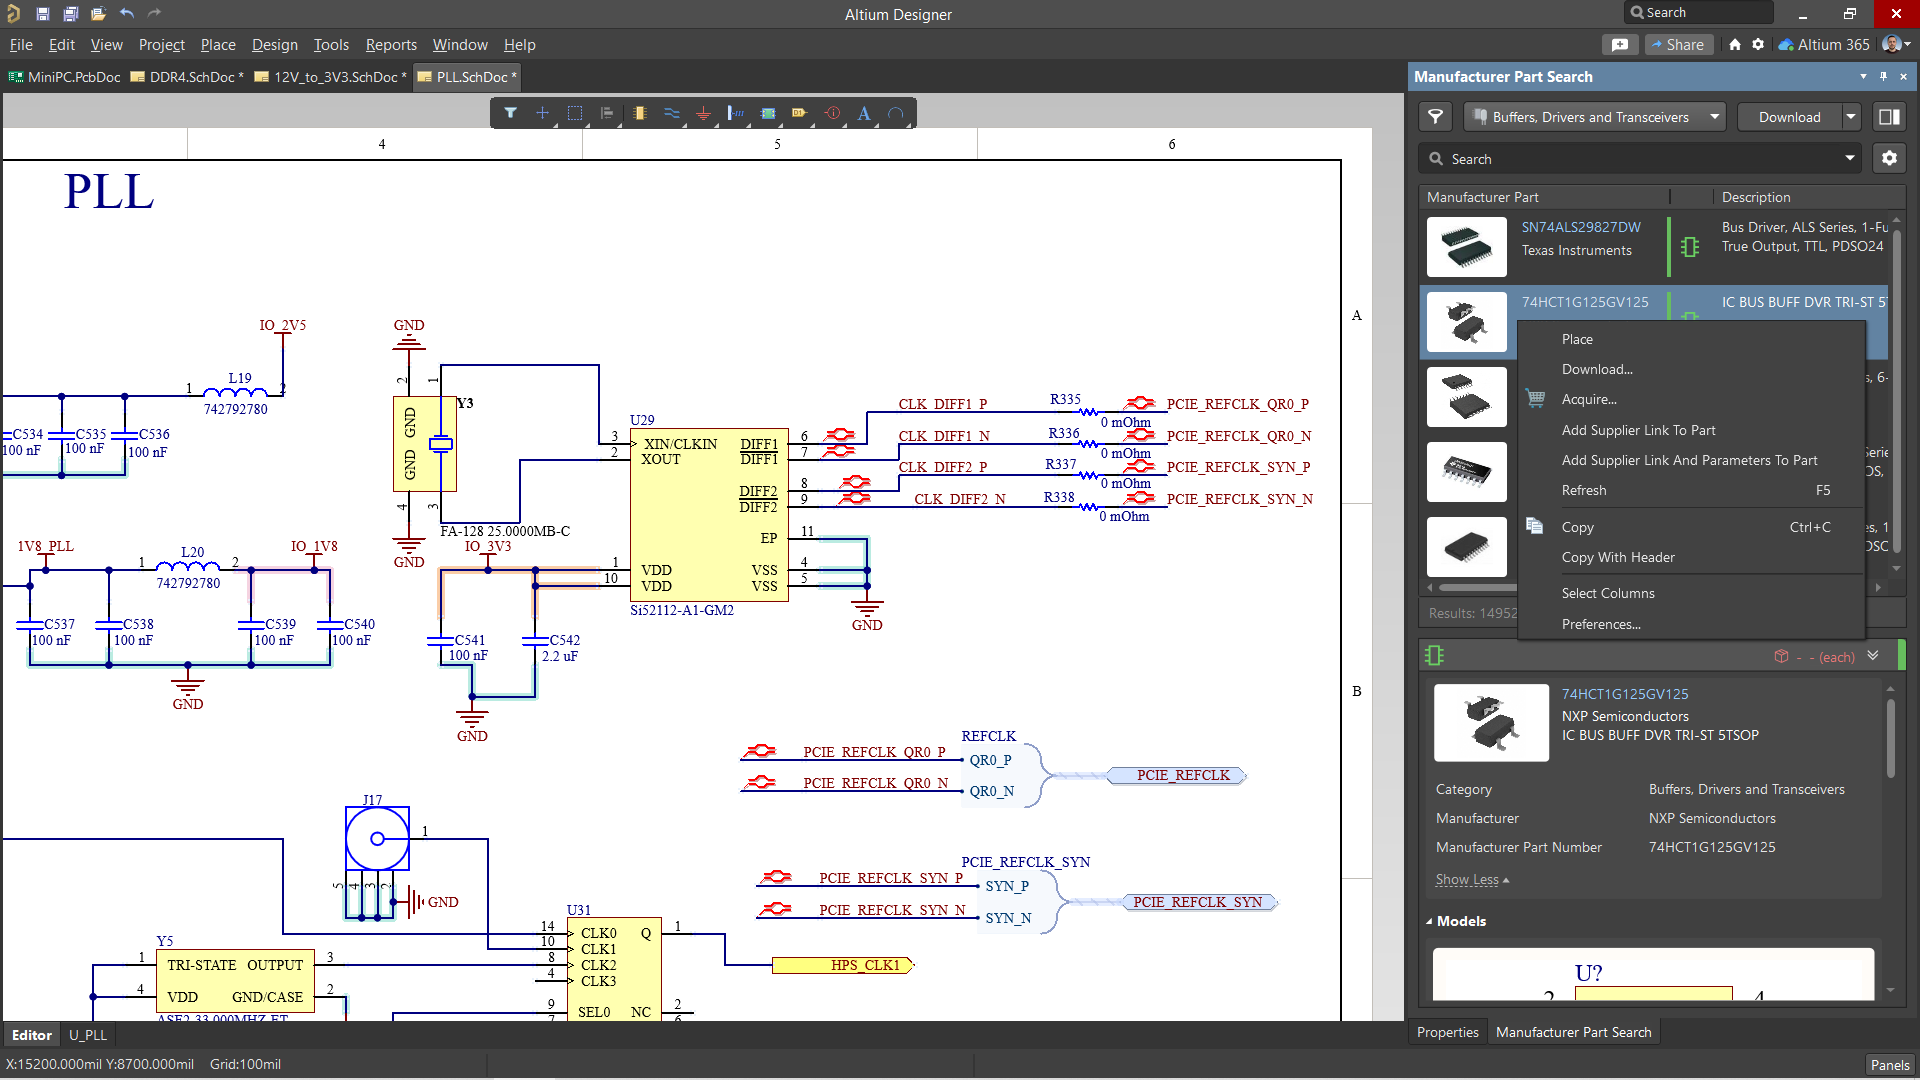Open the Reports menu
Viewport: 1920px width, 1080px height.
(x=391, y=45)
